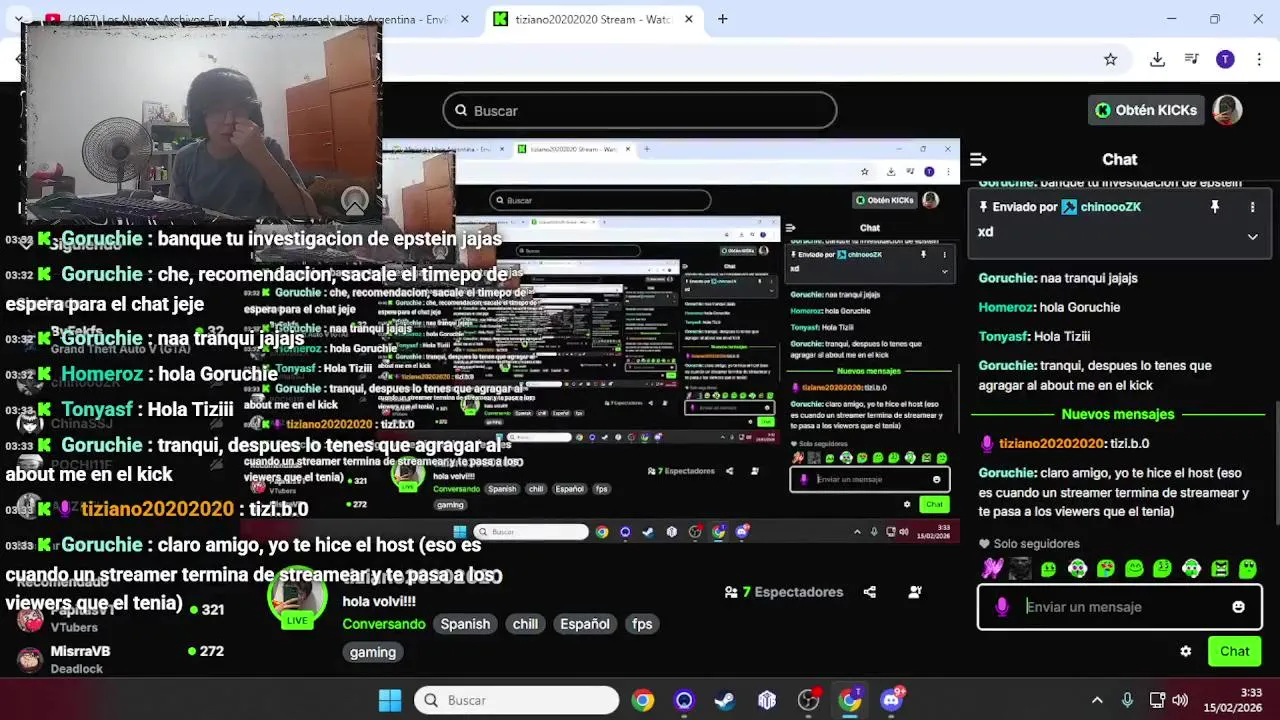The height and width of the screenshot is (720, 1280).
Task: Open Homeroz username in chat
Action: 1006,307
